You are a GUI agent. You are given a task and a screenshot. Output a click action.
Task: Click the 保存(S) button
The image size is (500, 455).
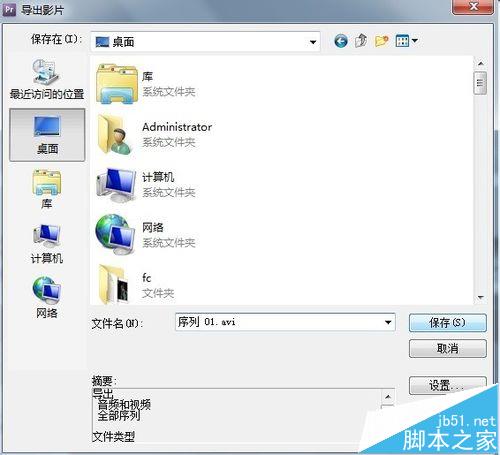point(448,323)
